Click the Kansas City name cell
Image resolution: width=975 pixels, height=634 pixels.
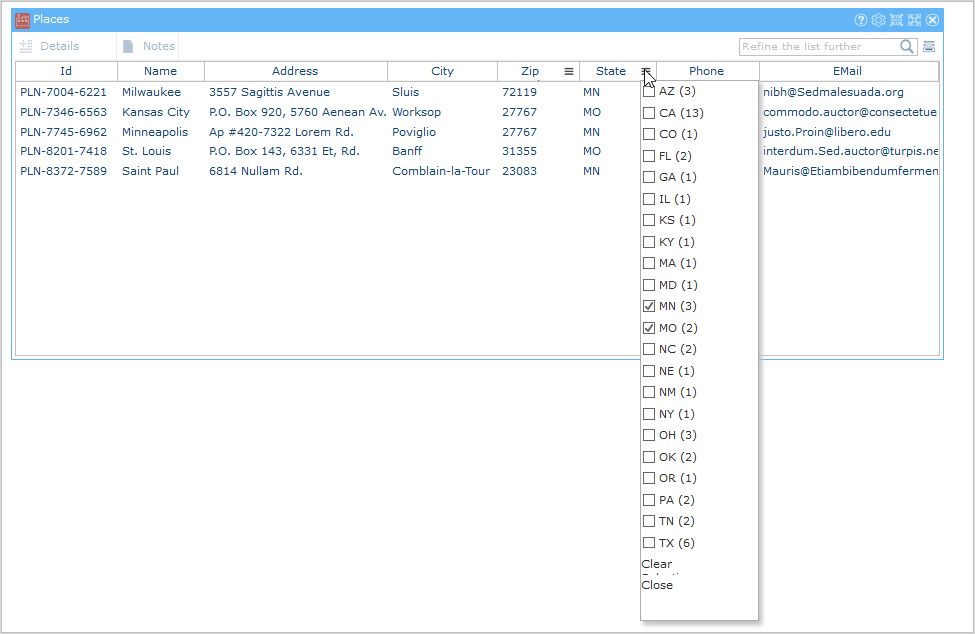coord(155,113)
